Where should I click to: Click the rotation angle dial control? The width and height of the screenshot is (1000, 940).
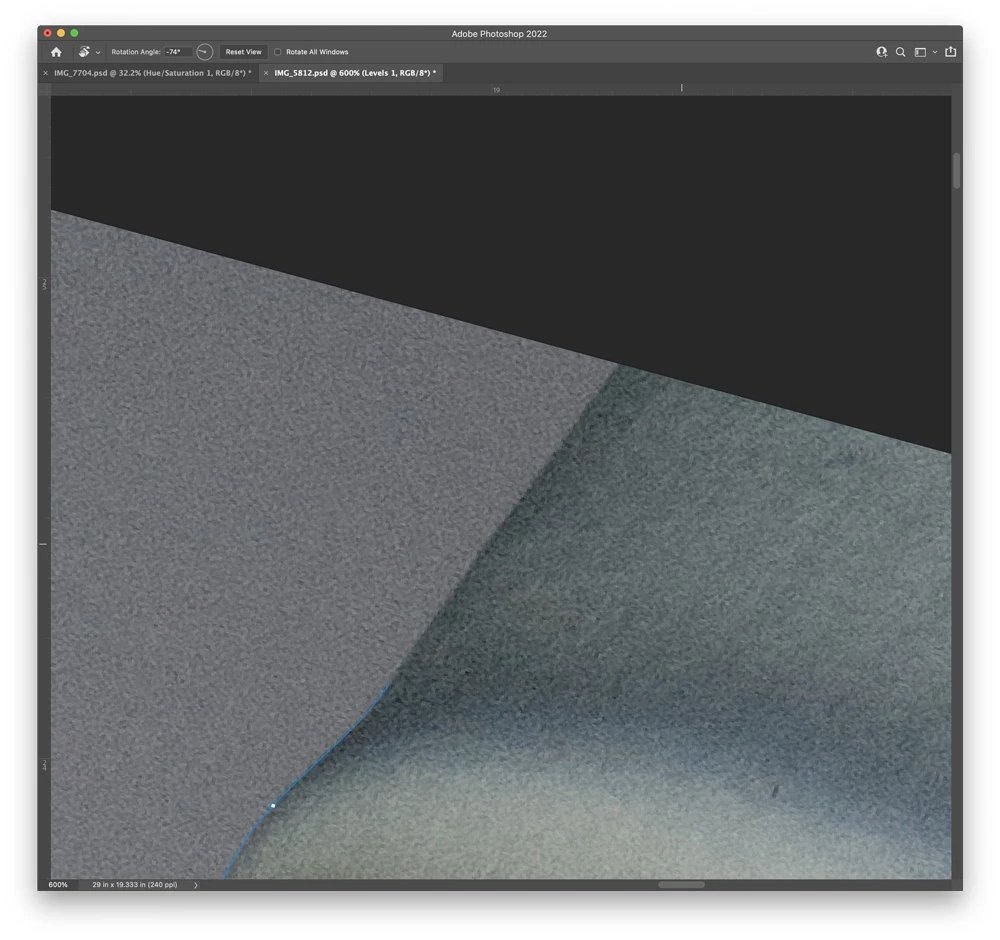[x=204, y=52]
